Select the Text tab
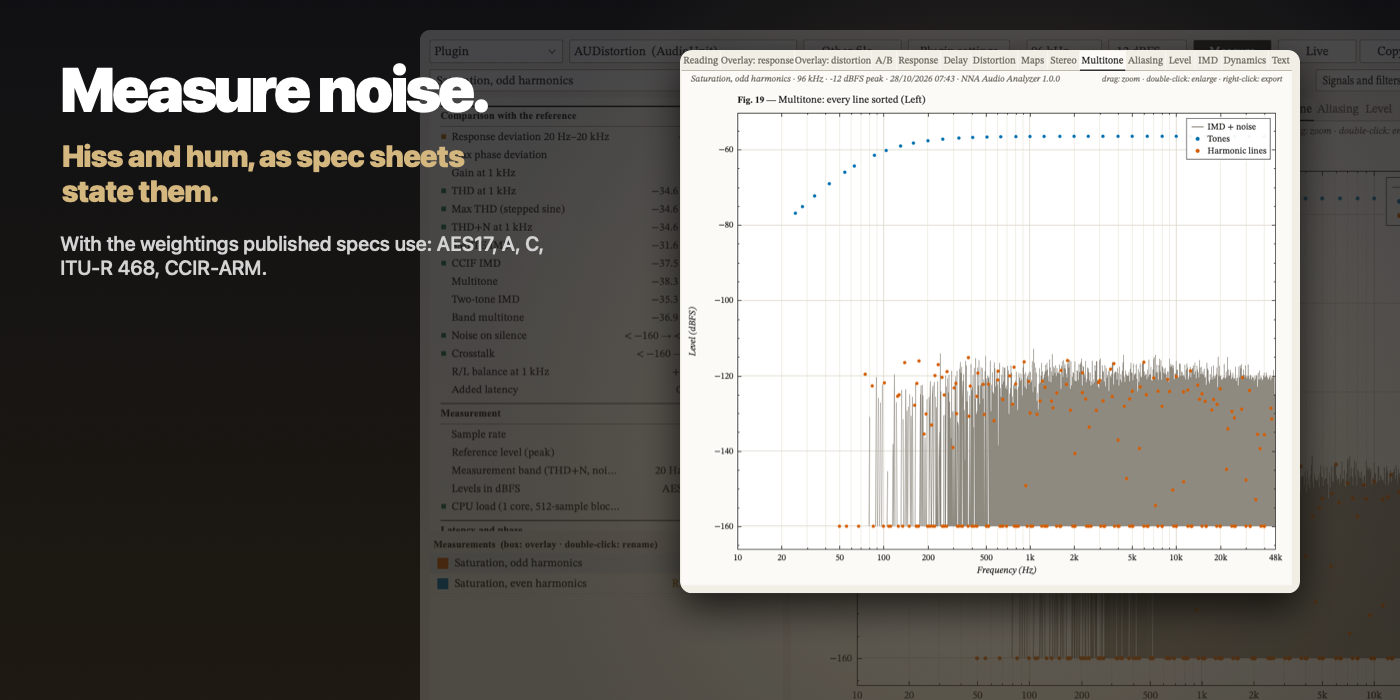This screenshot has width=1400, height=700. pyautogui.click(x=1281, y=61)
